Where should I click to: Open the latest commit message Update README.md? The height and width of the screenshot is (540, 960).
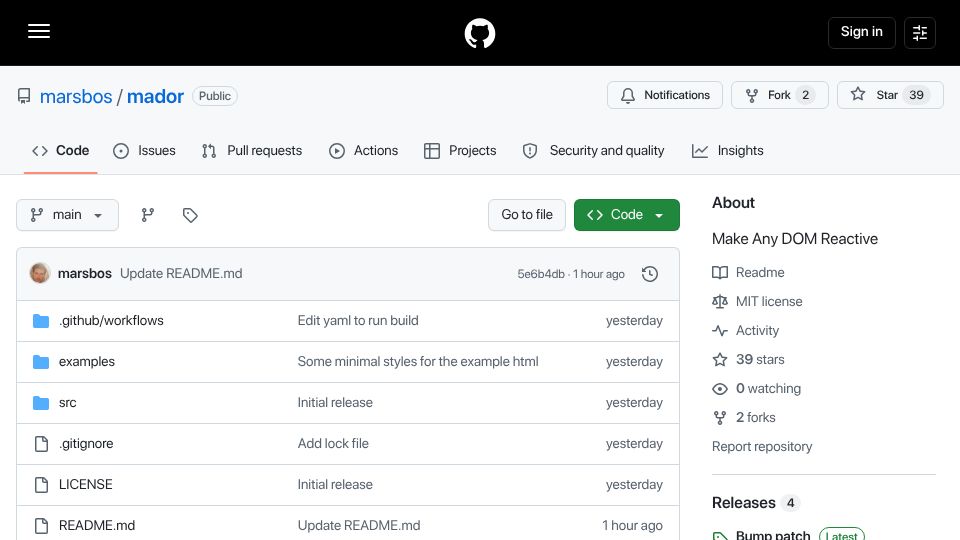pyautogui.click(x=181, y=274)
